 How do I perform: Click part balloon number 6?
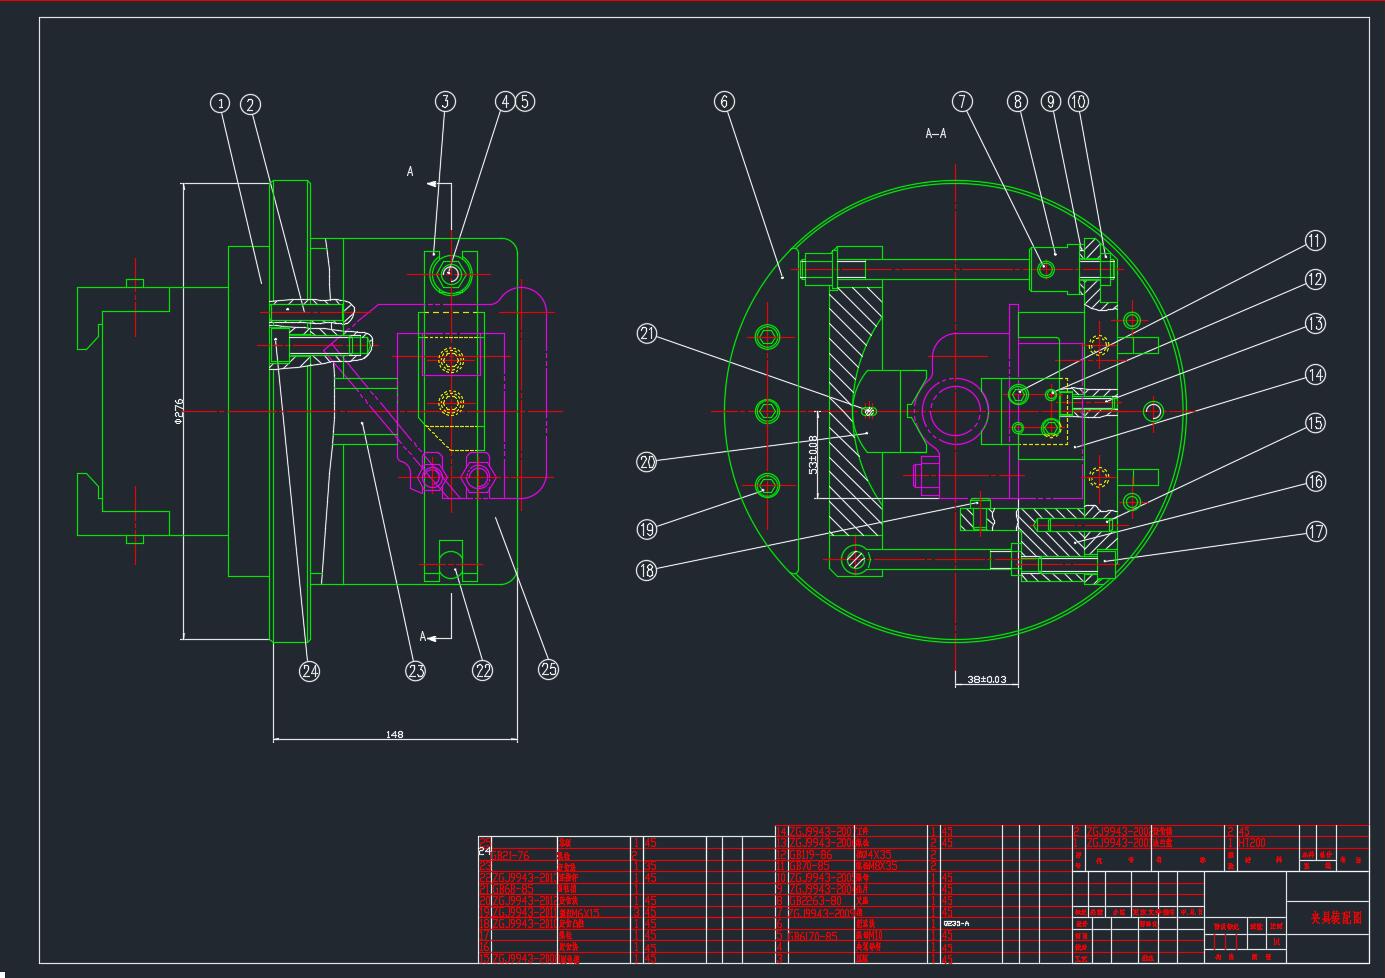[x=725, y=101]
